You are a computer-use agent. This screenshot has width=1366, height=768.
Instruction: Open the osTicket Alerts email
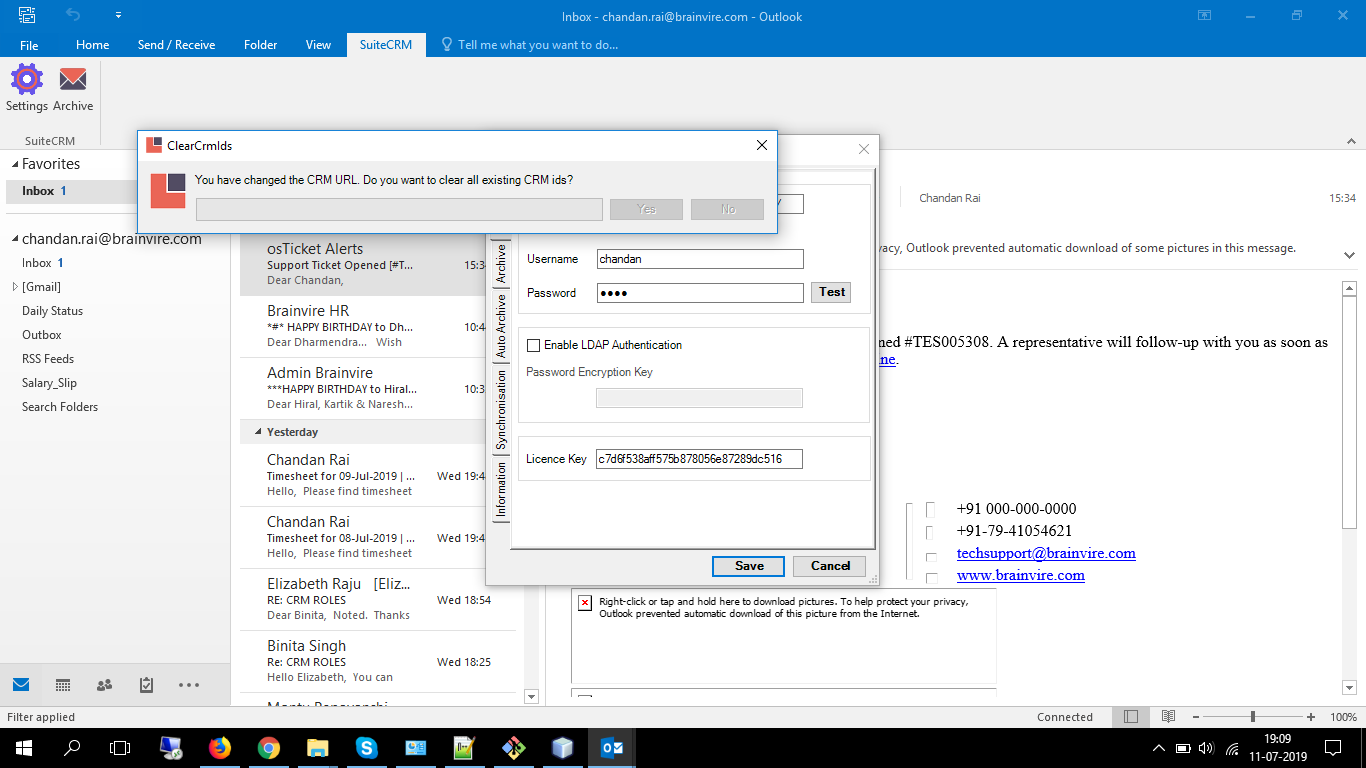364,265
